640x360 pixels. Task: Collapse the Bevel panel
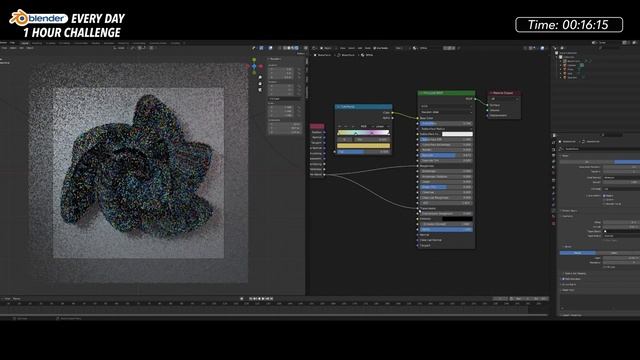tap(567, 247)
